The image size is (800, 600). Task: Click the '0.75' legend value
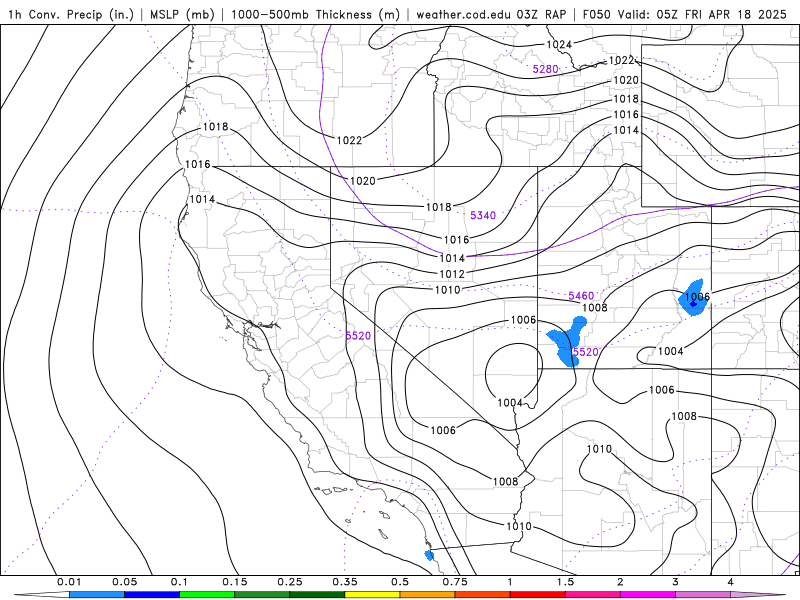tap(455, 582)
